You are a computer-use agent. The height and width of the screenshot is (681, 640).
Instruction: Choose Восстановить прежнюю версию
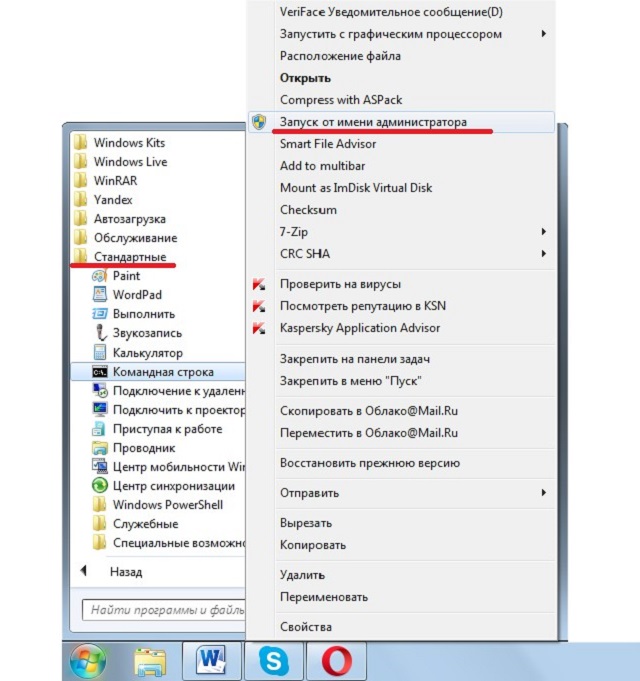(369, 463)
